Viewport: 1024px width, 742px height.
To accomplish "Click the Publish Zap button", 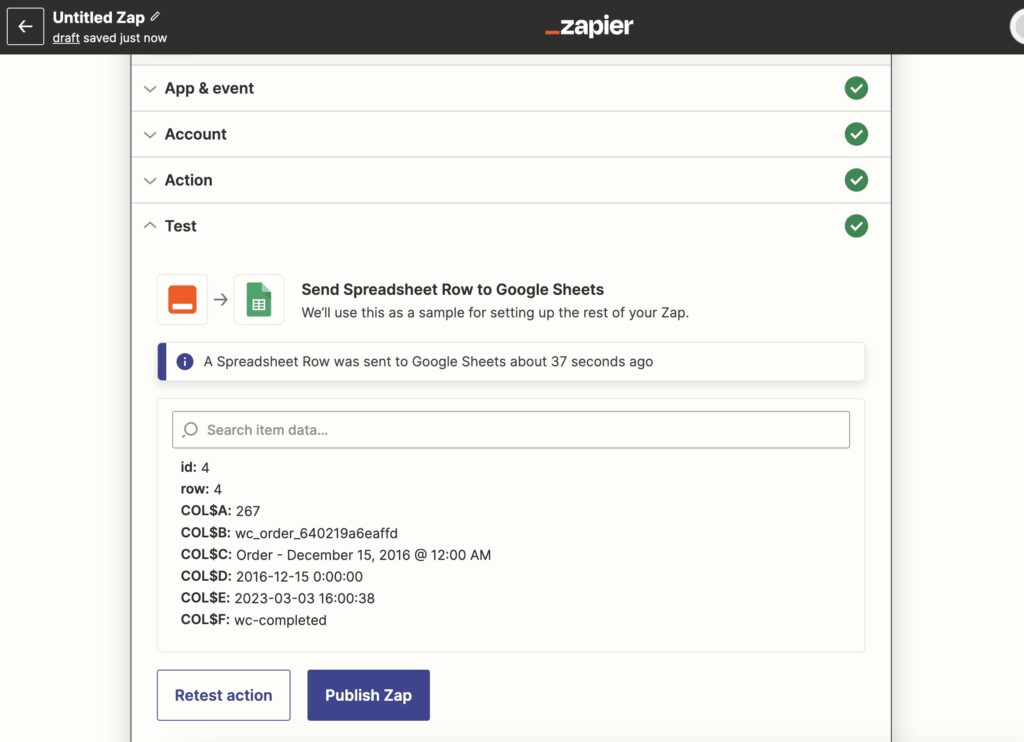I will (369, 694).
